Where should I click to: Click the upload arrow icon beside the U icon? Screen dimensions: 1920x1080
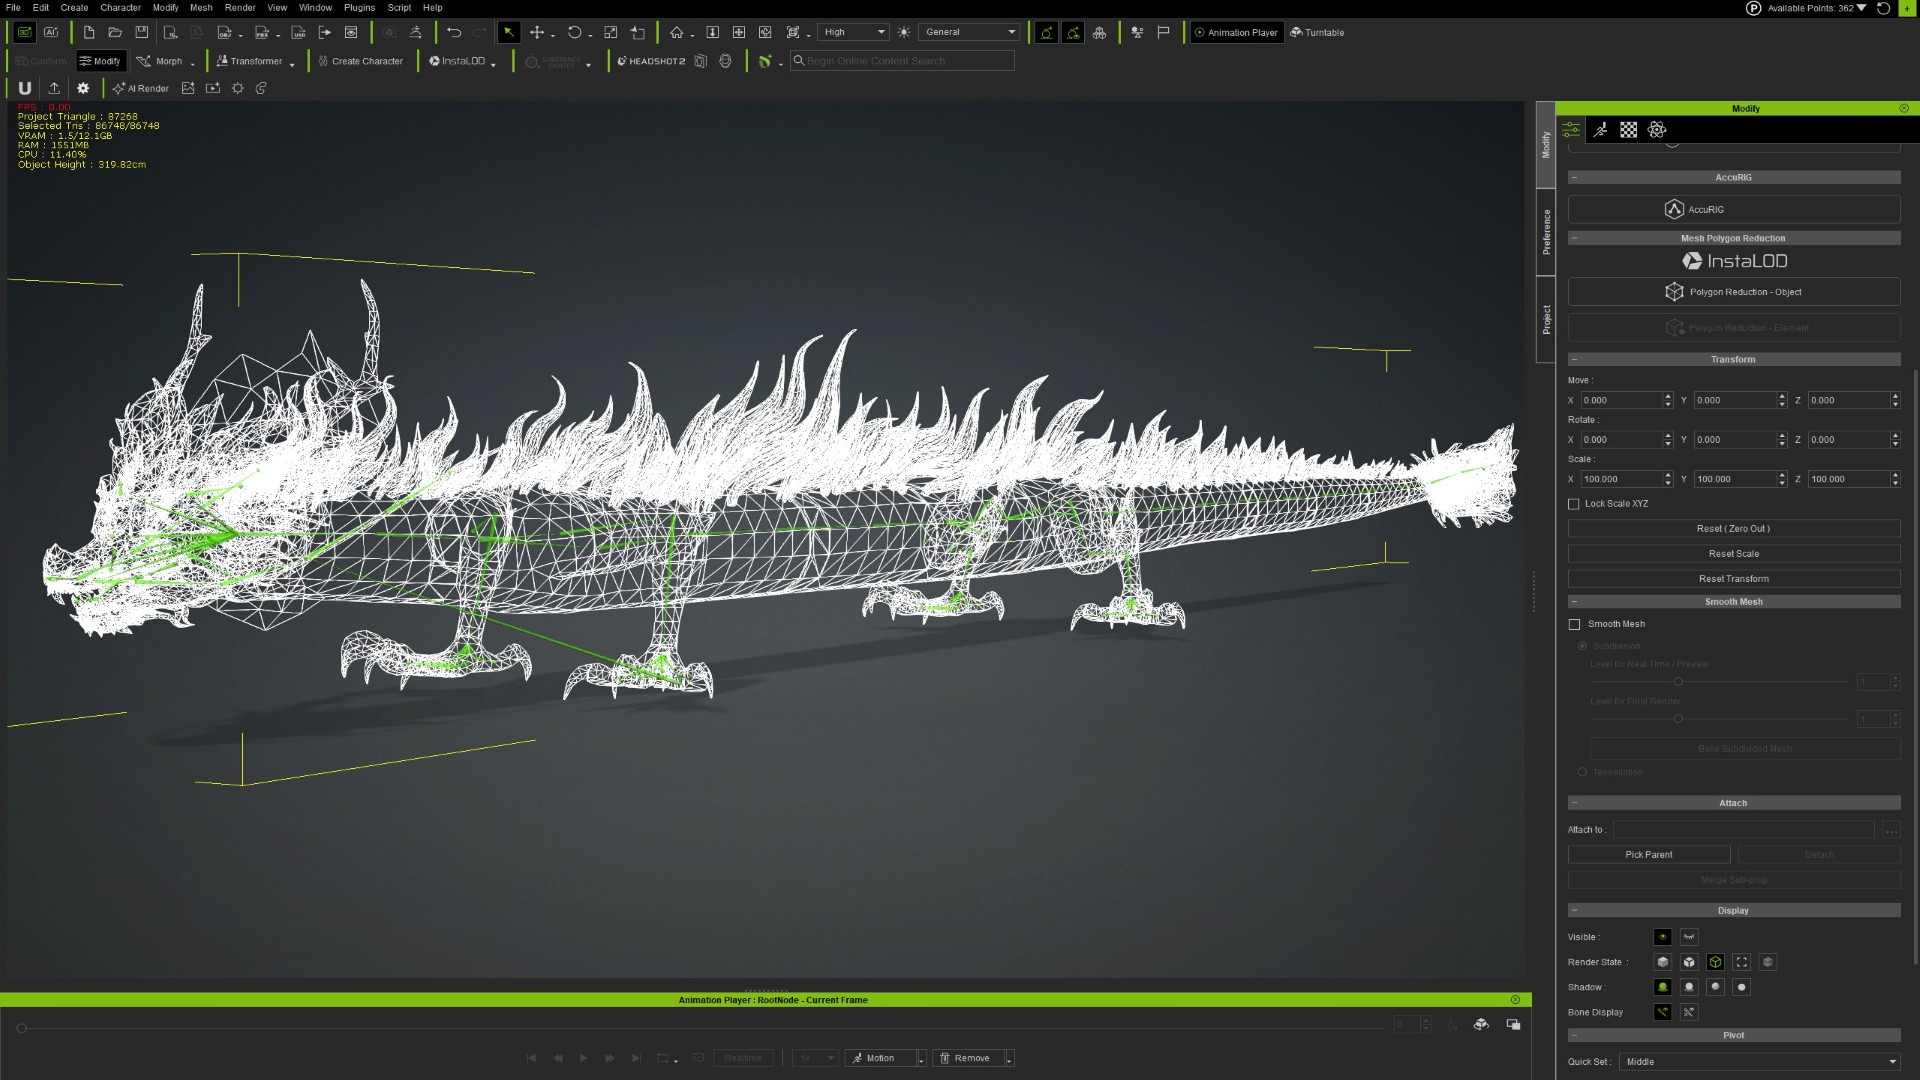54,88
